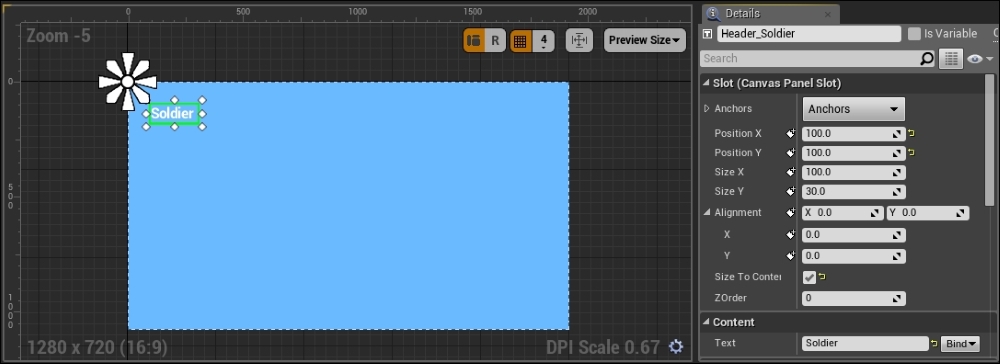Edit the Position Y value field
Screen dimensions: 1000x364
[853, 153]
